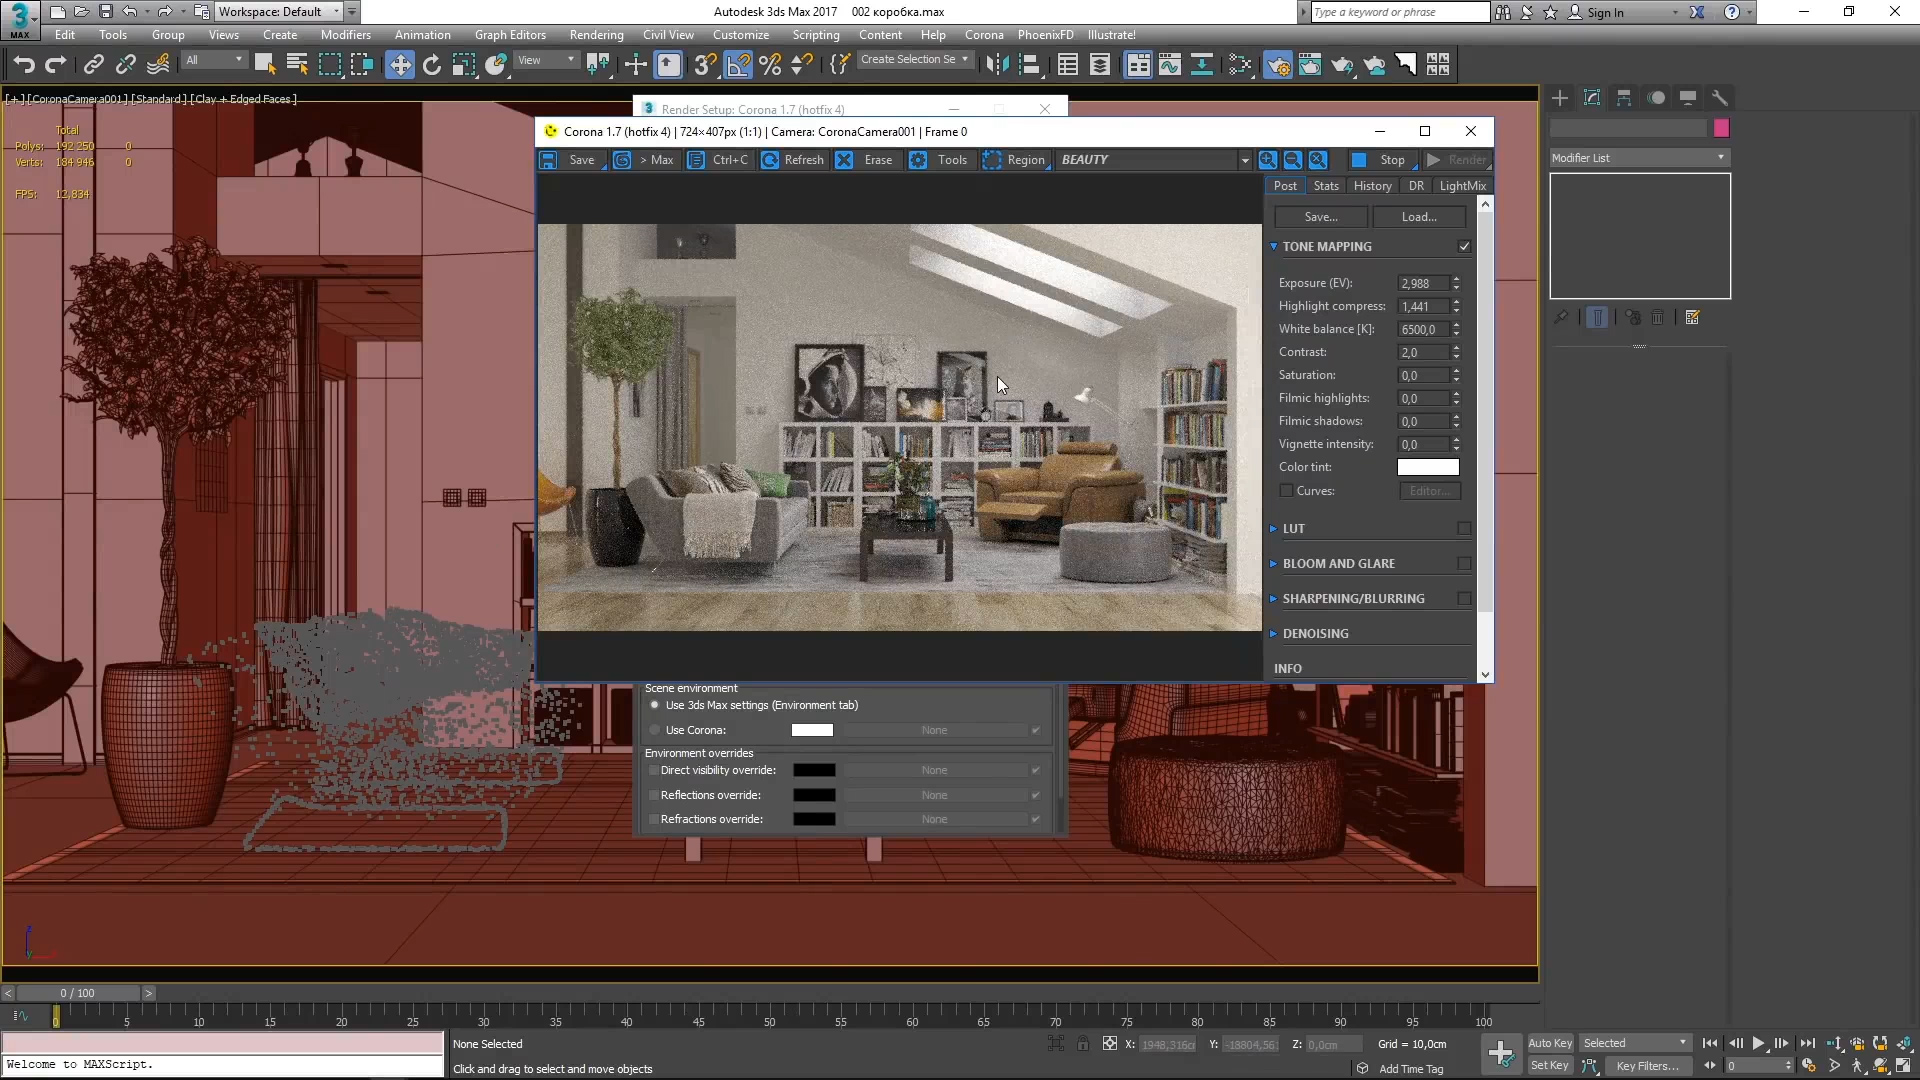Select the Refresh render button
The width and height of the screenshot is (1920, 1080).
(791, 160)
